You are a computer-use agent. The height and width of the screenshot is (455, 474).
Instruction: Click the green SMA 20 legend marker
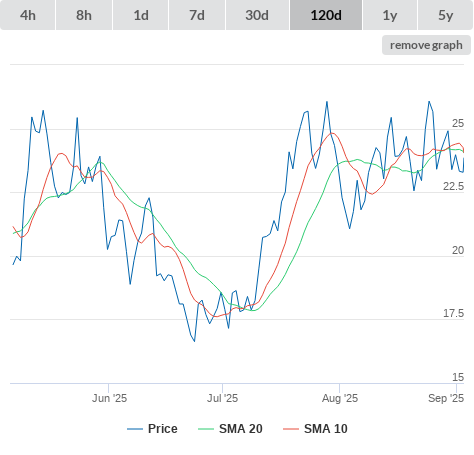(206, 429)
